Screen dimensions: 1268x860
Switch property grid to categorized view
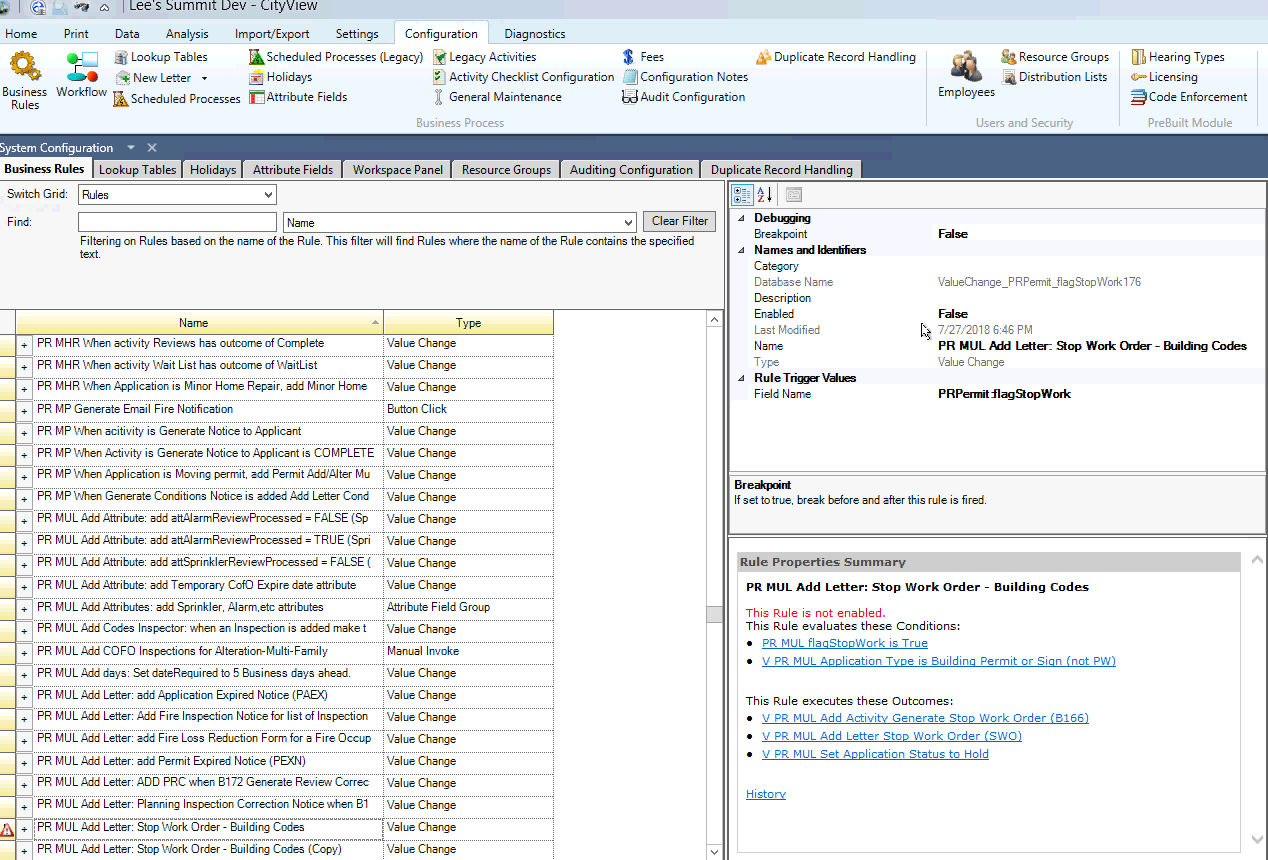click(x=742, y=195)
